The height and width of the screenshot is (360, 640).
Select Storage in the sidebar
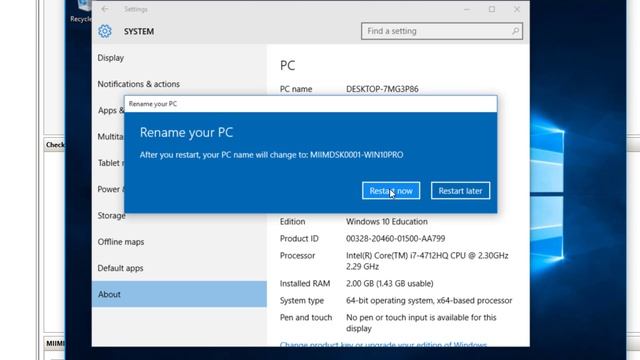111,216
